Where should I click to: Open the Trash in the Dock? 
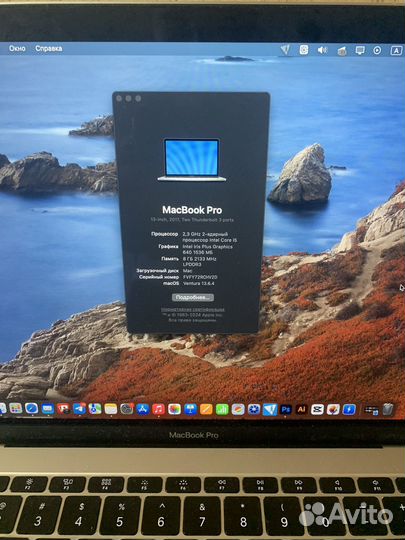pos(388,409)
